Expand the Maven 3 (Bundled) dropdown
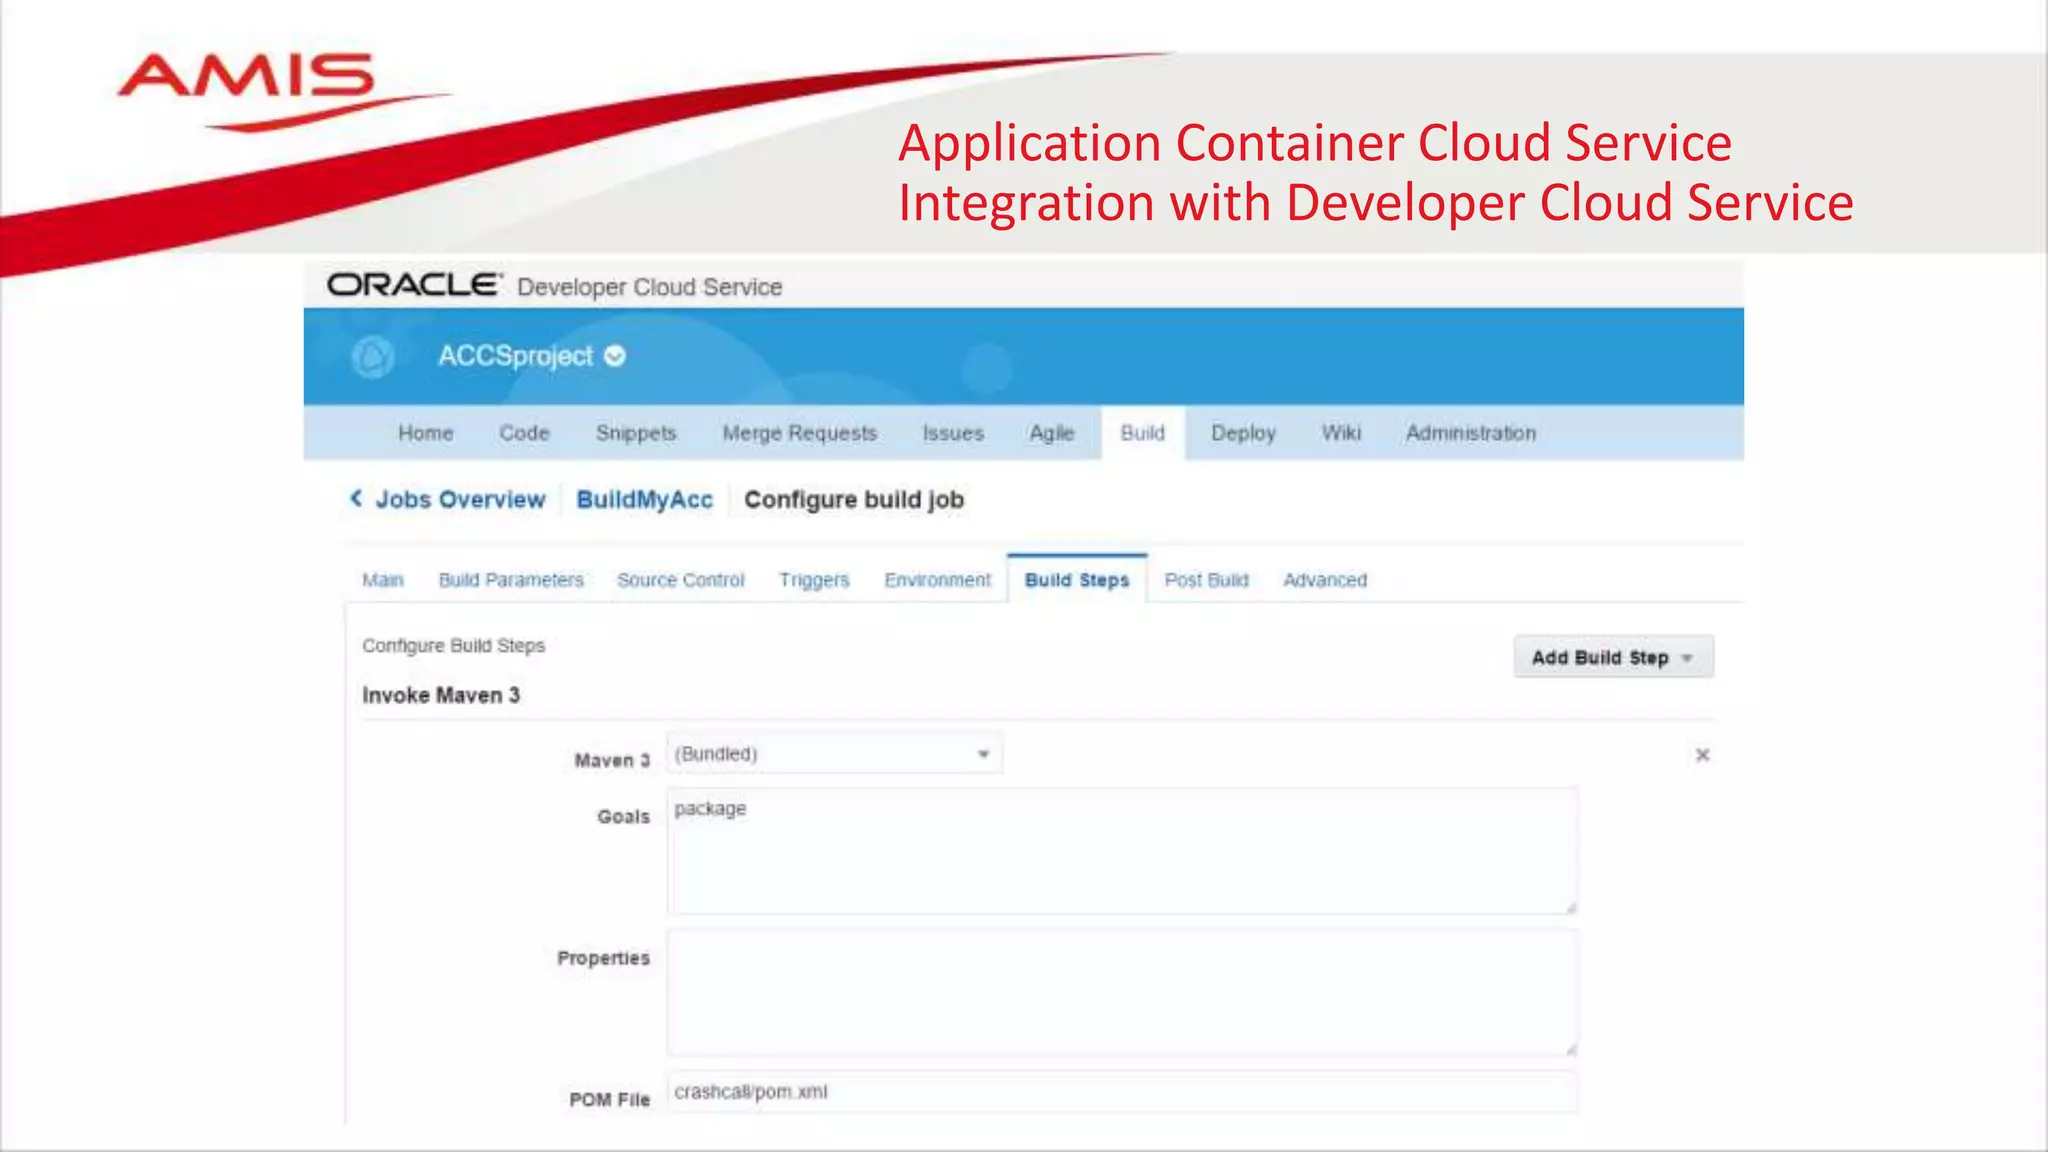The image size is (2048, 1152). (x=834, y=753)
